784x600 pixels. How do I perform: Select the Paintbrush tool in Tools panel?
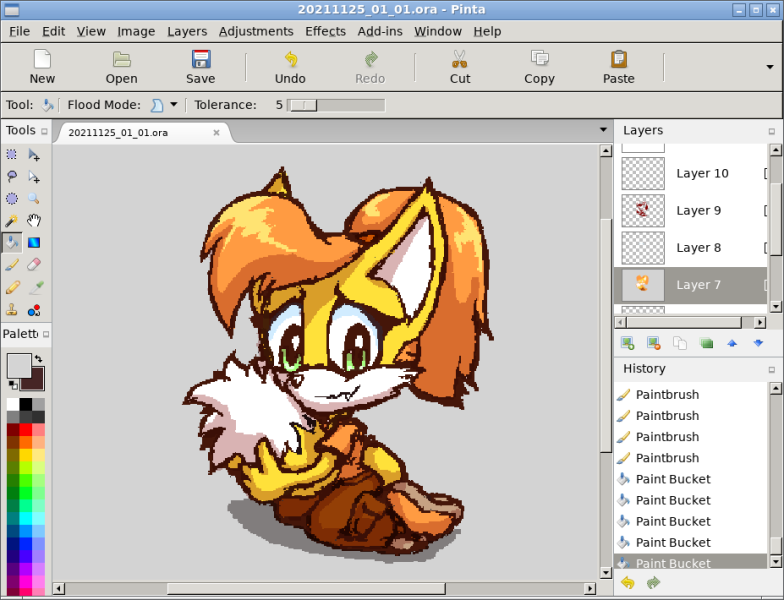coord(12,264)
